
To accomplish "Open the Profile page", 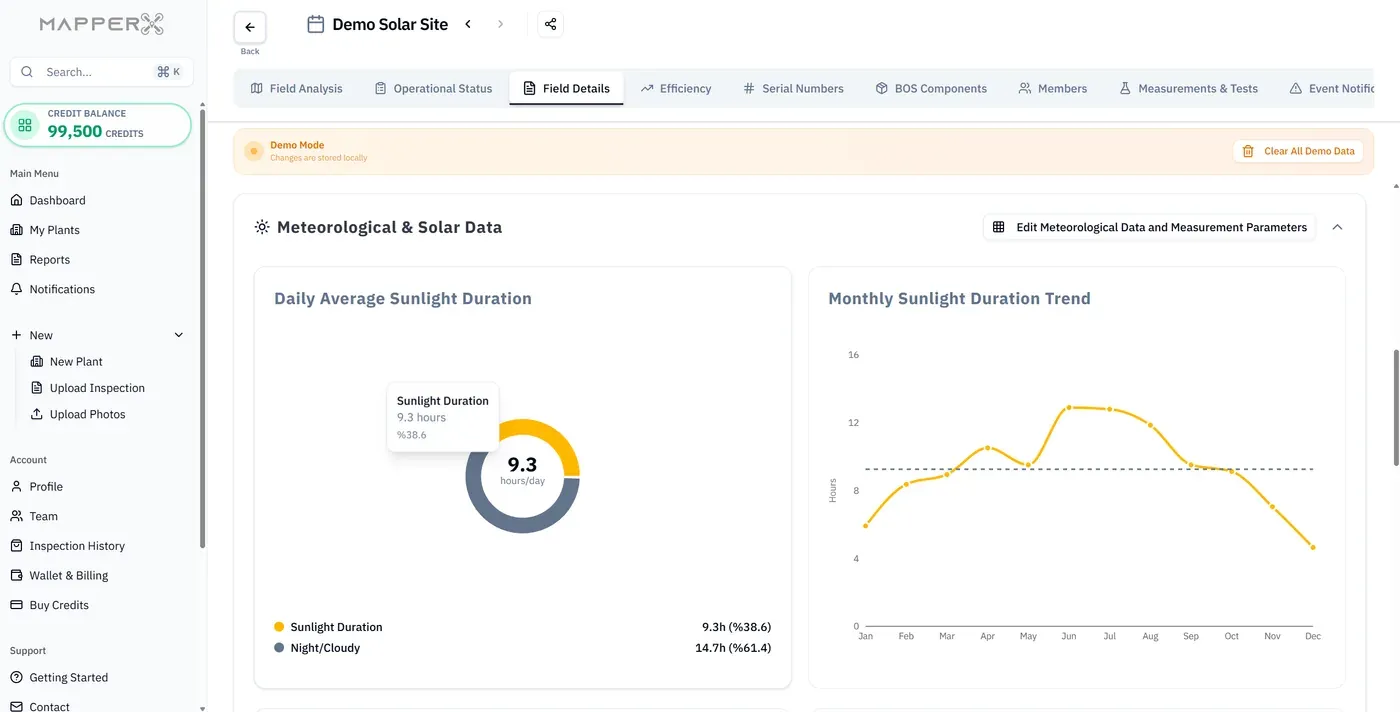I will tap(46, 487).
